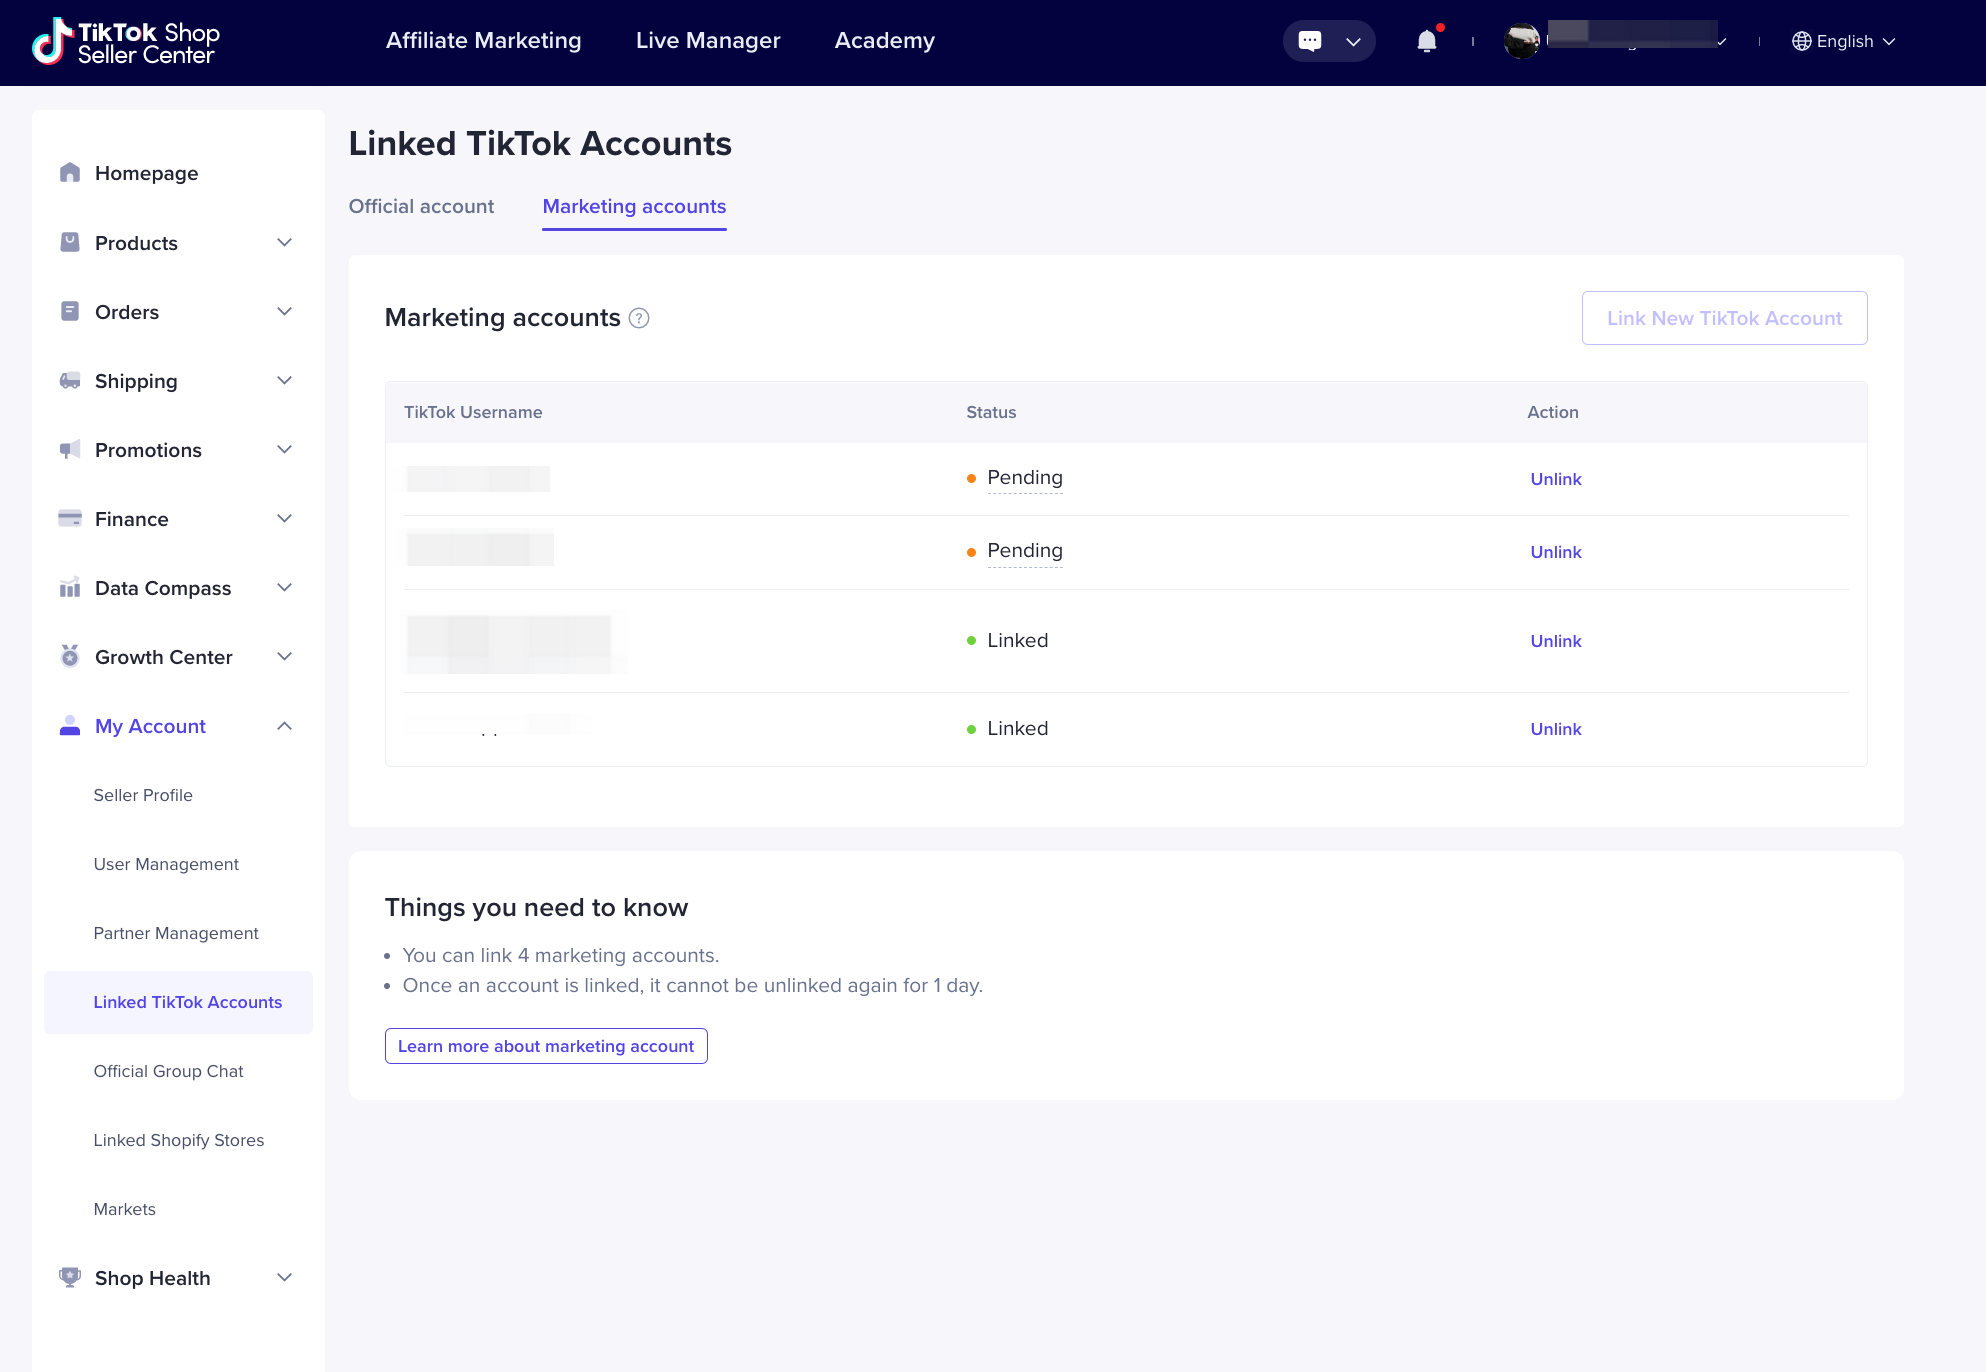Click the Products bag icon
Screen dimensions: 1986x1372
(69, 242)
